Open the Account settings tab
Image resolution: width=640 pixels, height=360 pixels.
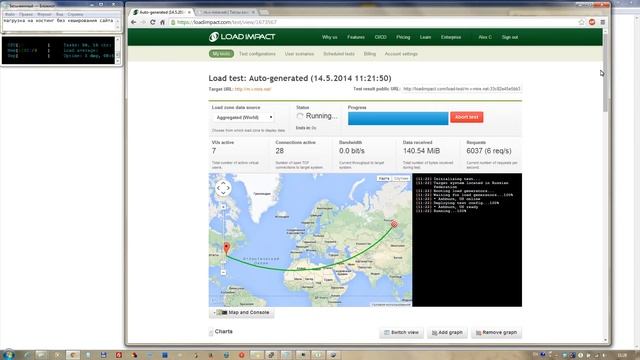401,54
